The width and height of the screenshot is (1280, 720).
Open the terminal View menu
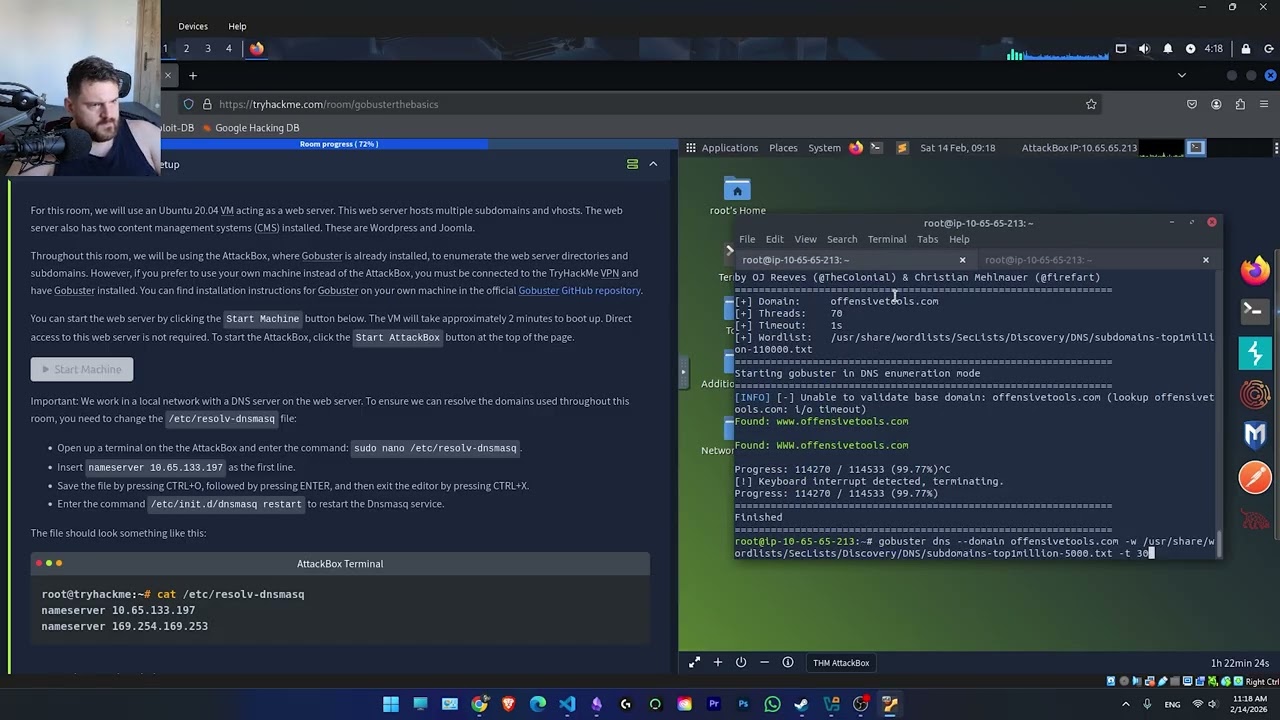tap(805, 239)
